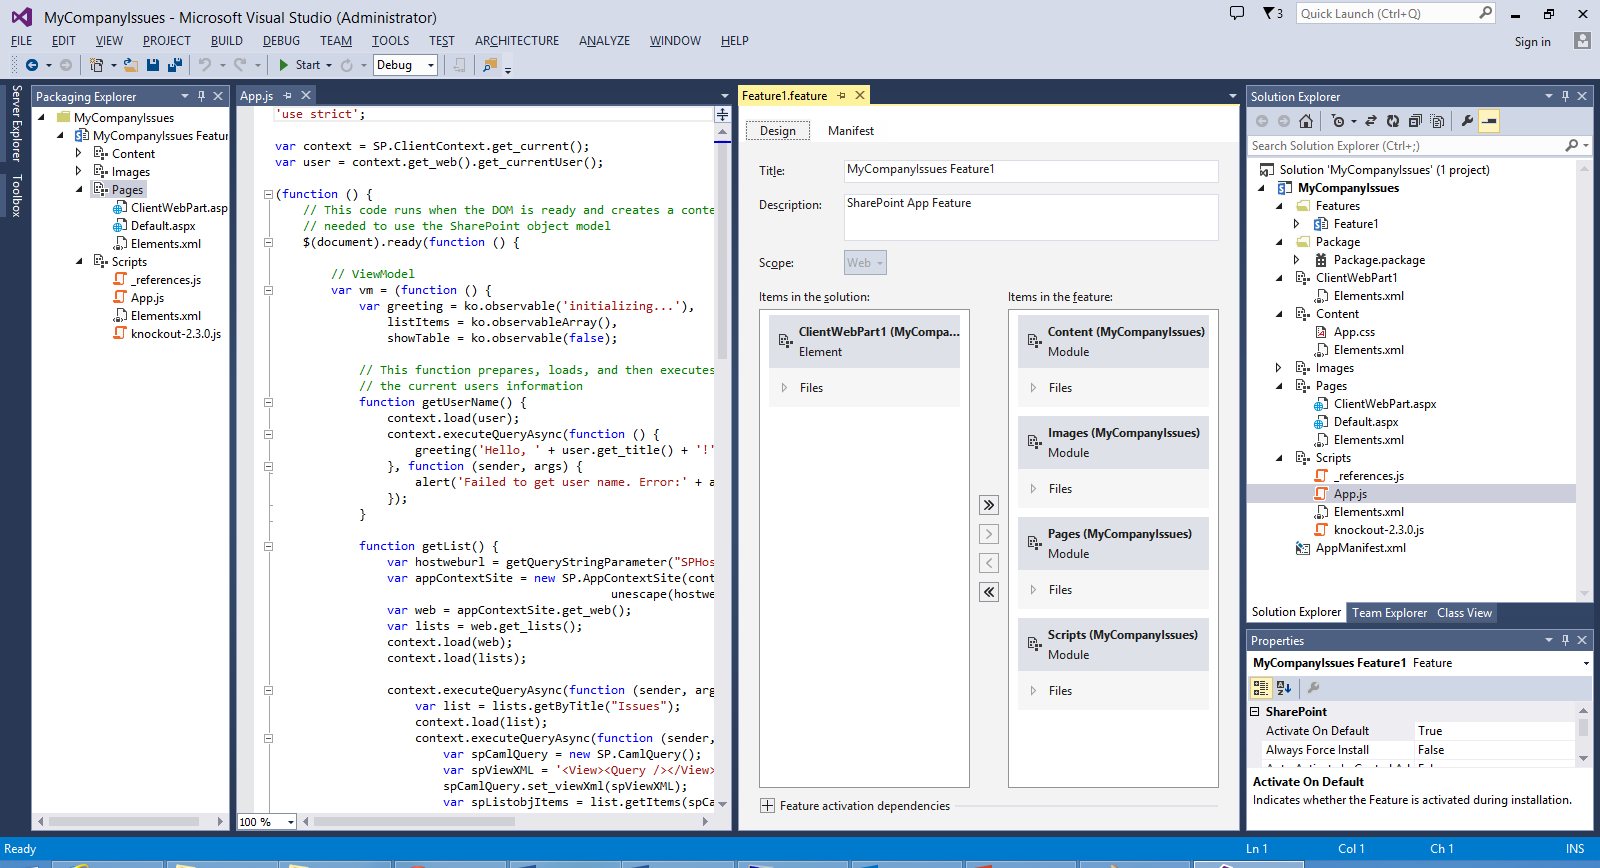The image size is (1600, 868).
Task: Open the Properties object selector dropdown
Action: pyautogui.click(x=1586, y=663)
